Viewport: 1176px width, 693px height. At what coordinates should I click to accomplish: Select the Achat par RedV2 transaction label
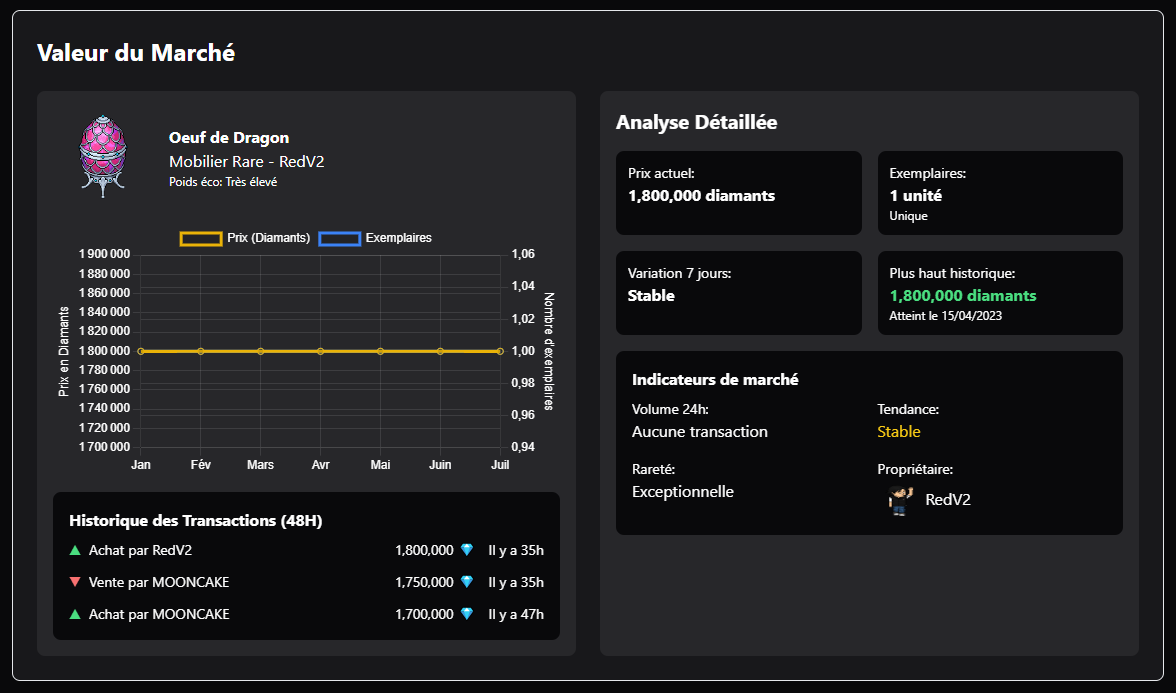pyautogui.click(x=140, y=550)
